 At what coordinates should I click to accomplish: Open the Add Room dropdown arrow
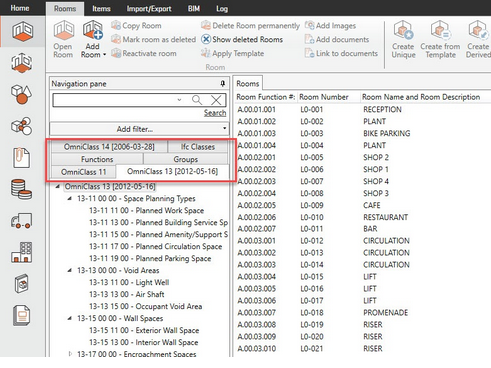(x=104, y=54)
